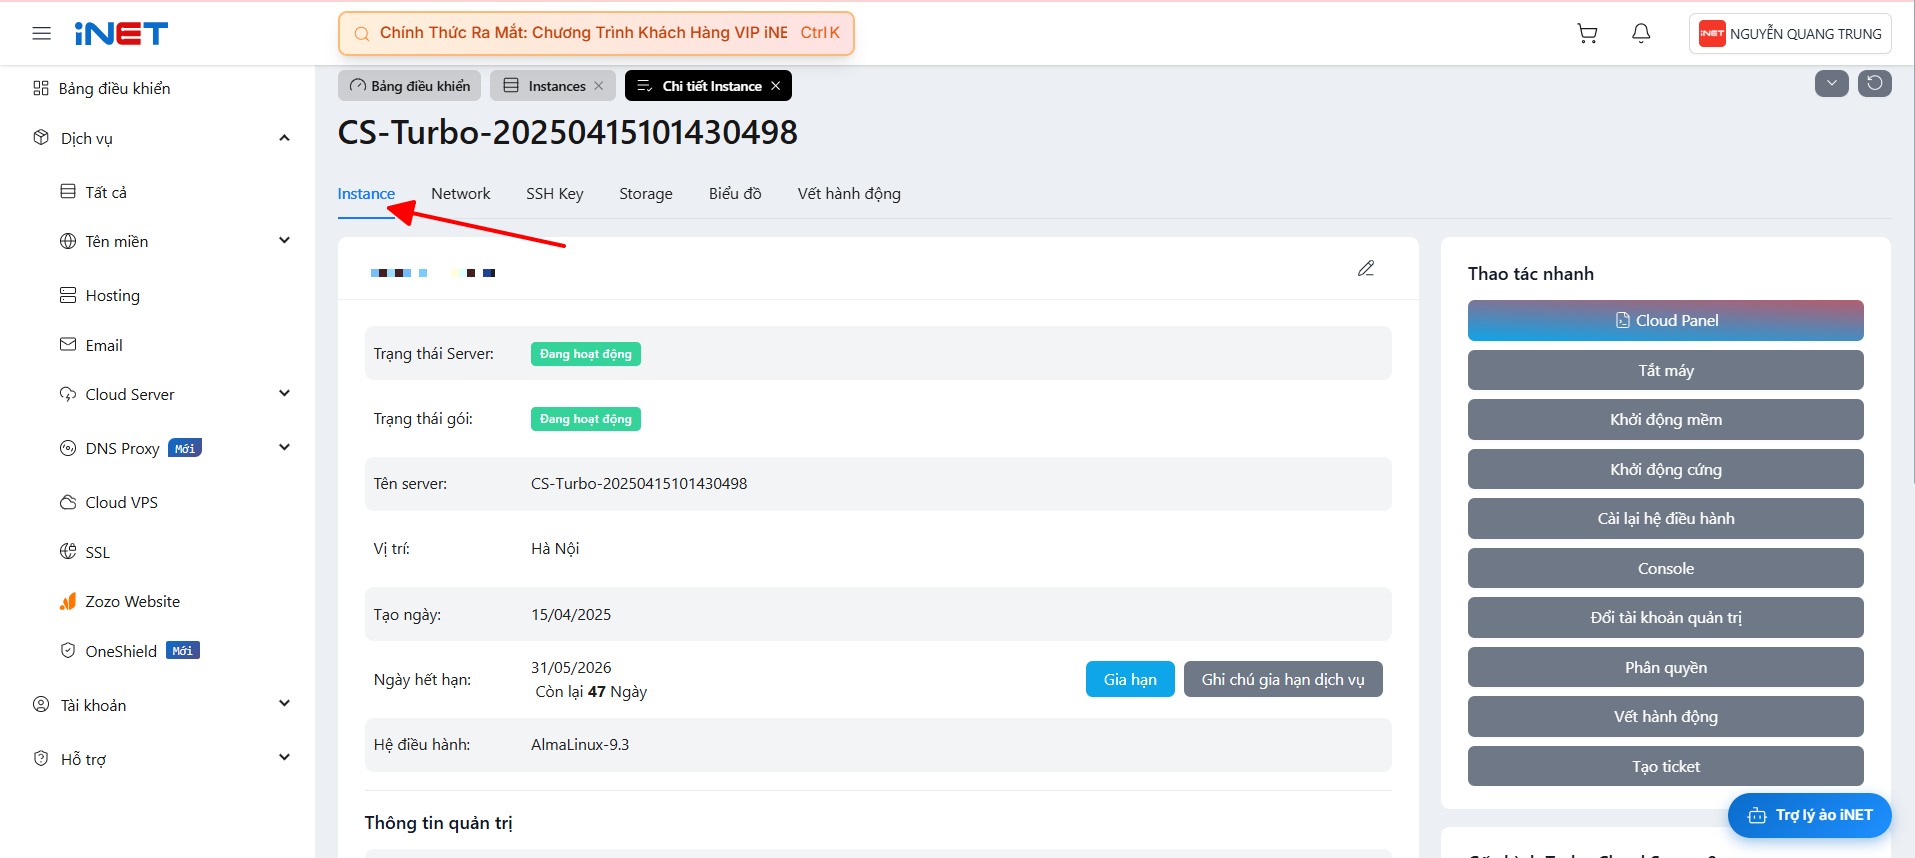Switch to the SSH Key tab
Viewport: 1915px width, 858px height.
[x=555, y=194]
